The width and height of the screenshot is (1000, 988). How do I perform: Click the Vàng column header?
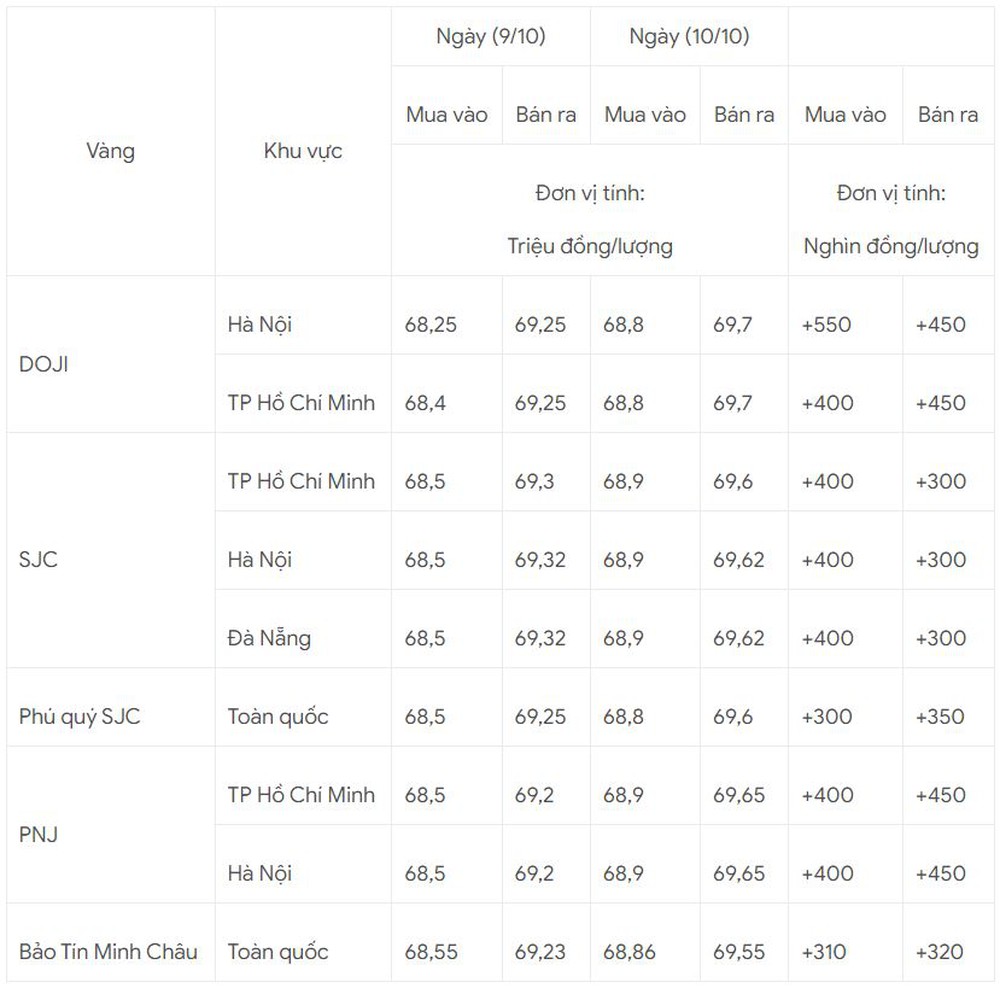point(110,151)
